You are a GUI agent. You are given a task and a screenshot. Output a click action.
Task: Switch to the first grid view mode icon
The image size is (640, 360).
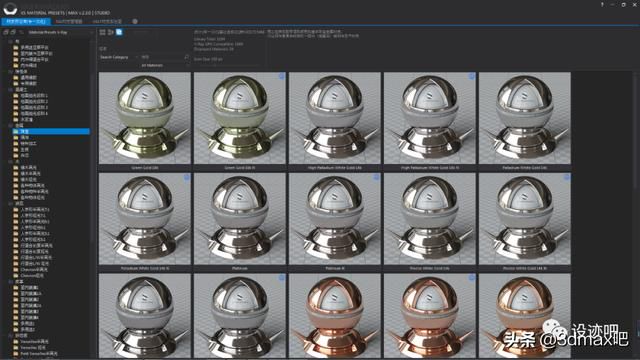point(102,32)
